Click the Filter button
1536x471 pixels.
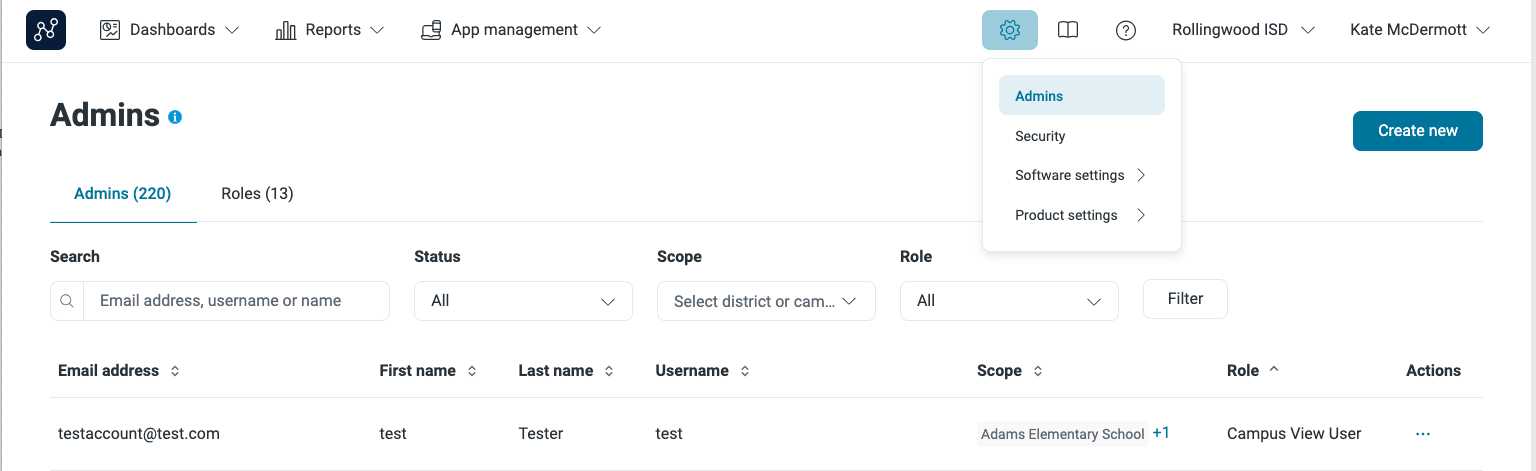click(1185, 299)
